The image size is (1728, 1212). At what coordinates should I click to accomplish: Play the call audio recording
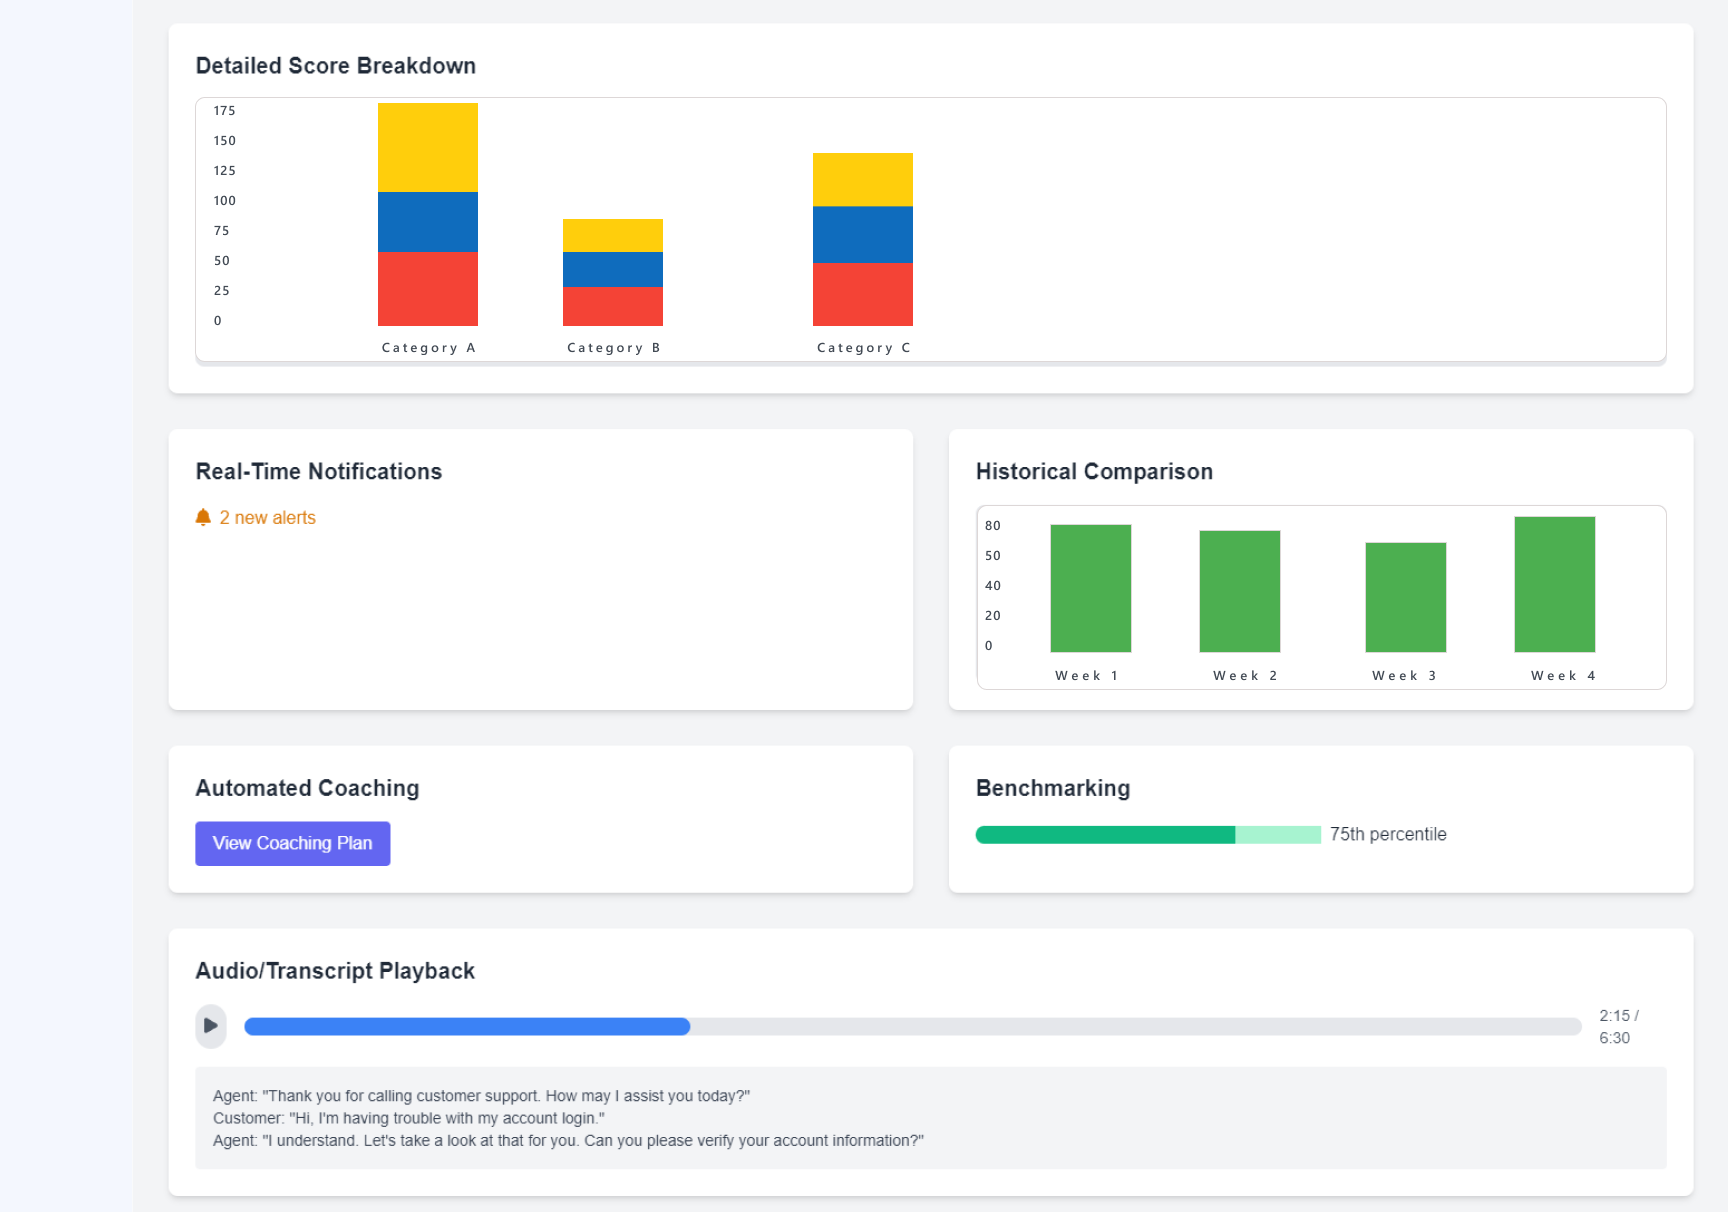(210, 1026)
